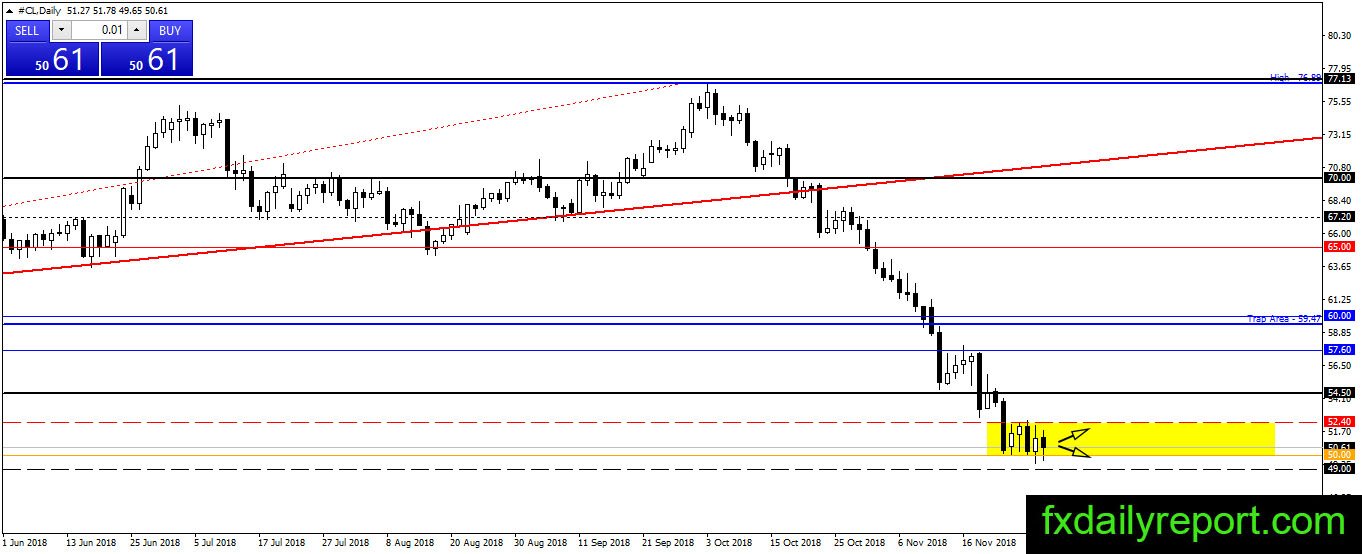Click the buy price tile under BUY
Viewport: 1362px width, 554px height.
[147, 59]
